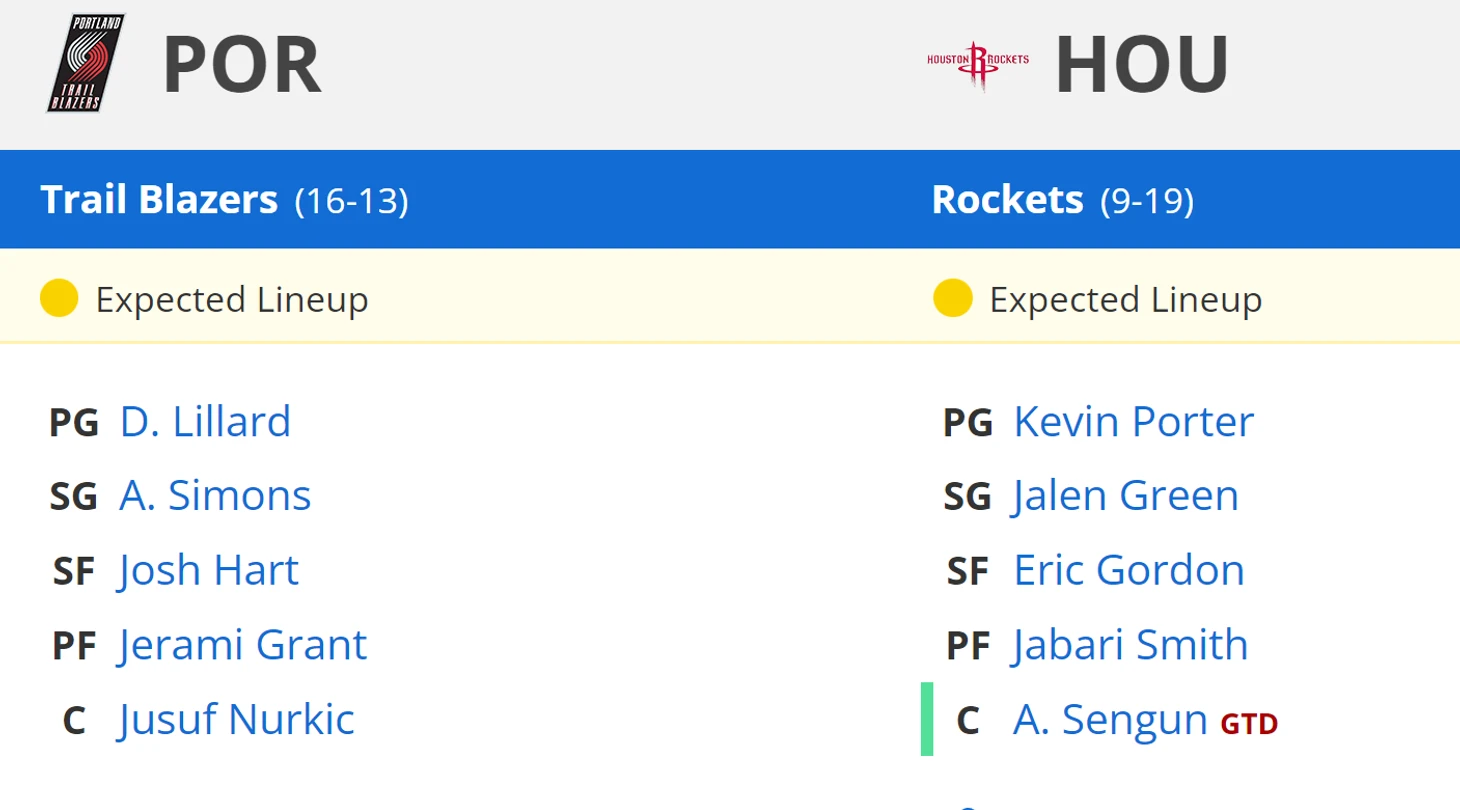Click the yellow dot beside Rockets Expected Lineup
The height and width of the screenshot is (810, 1460).
click(x=952, y=299)
